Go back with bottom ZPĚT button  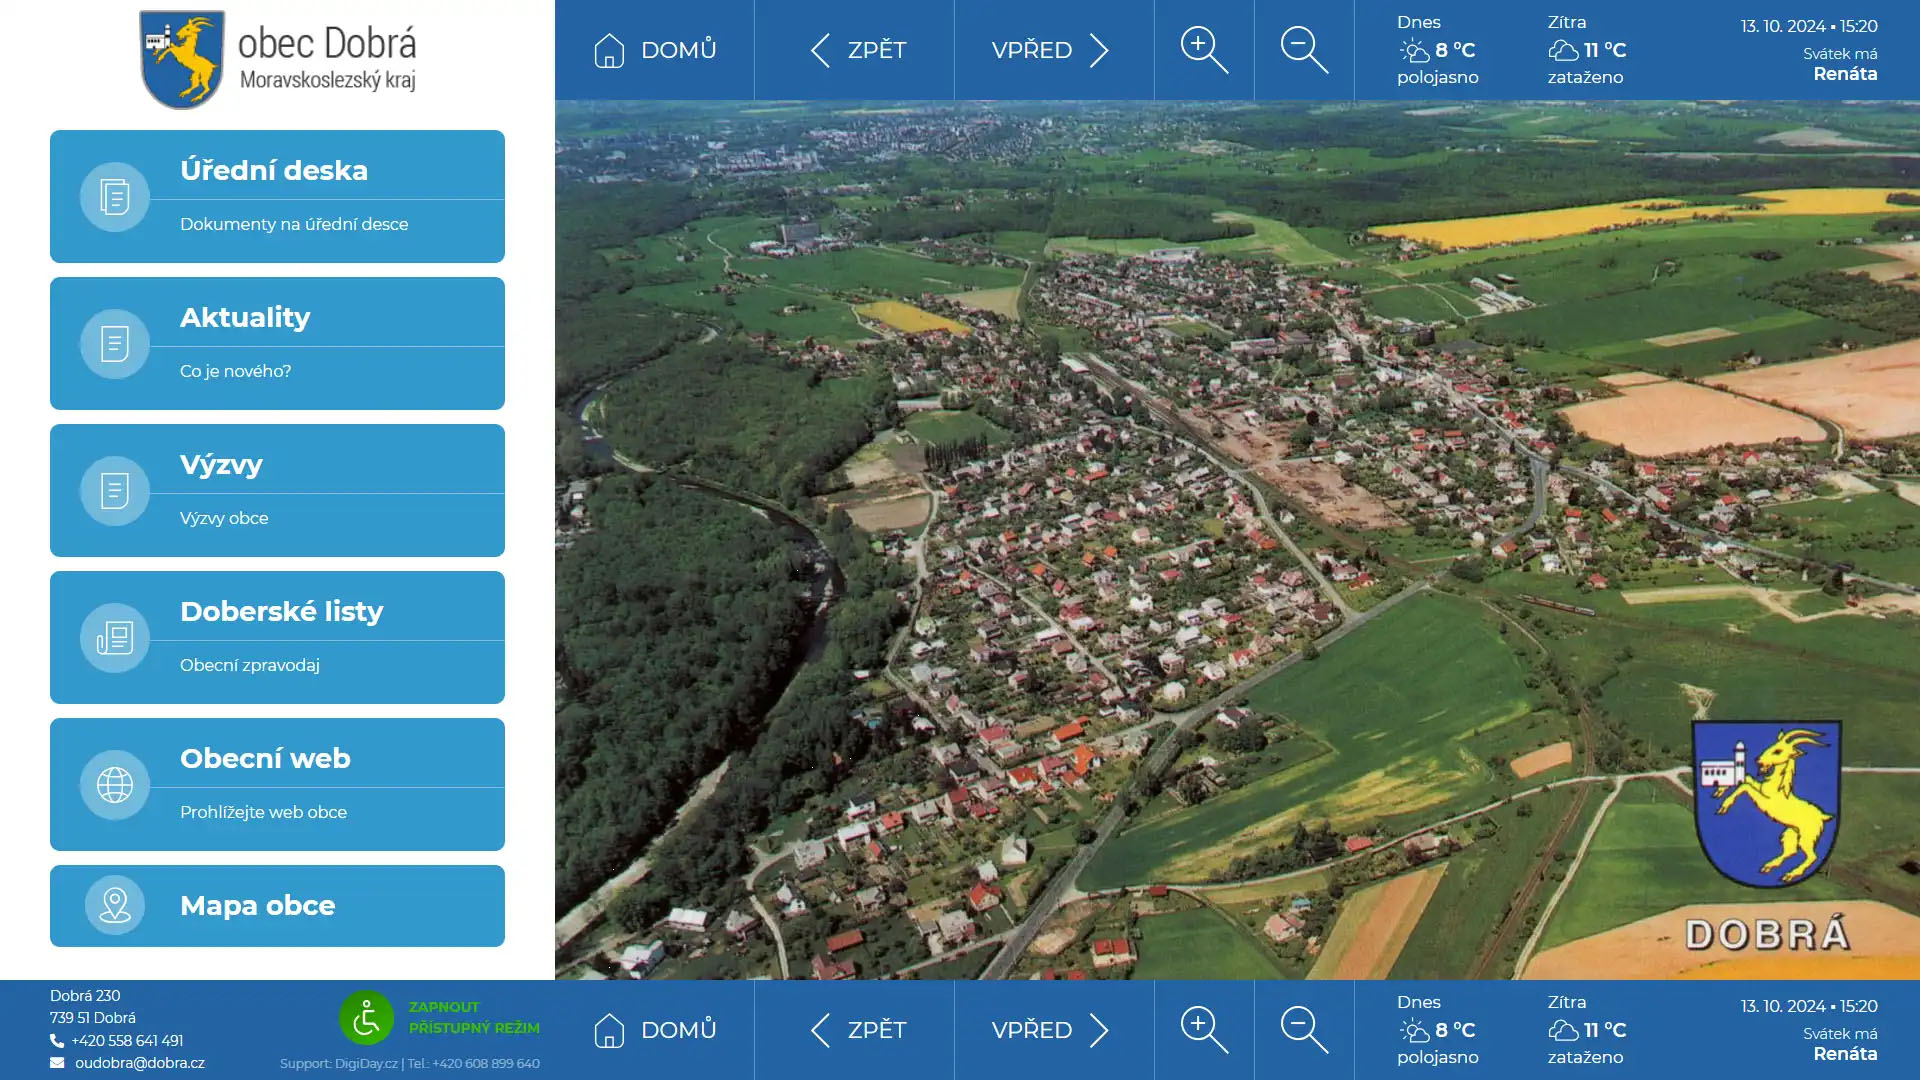coord(855,1030)
